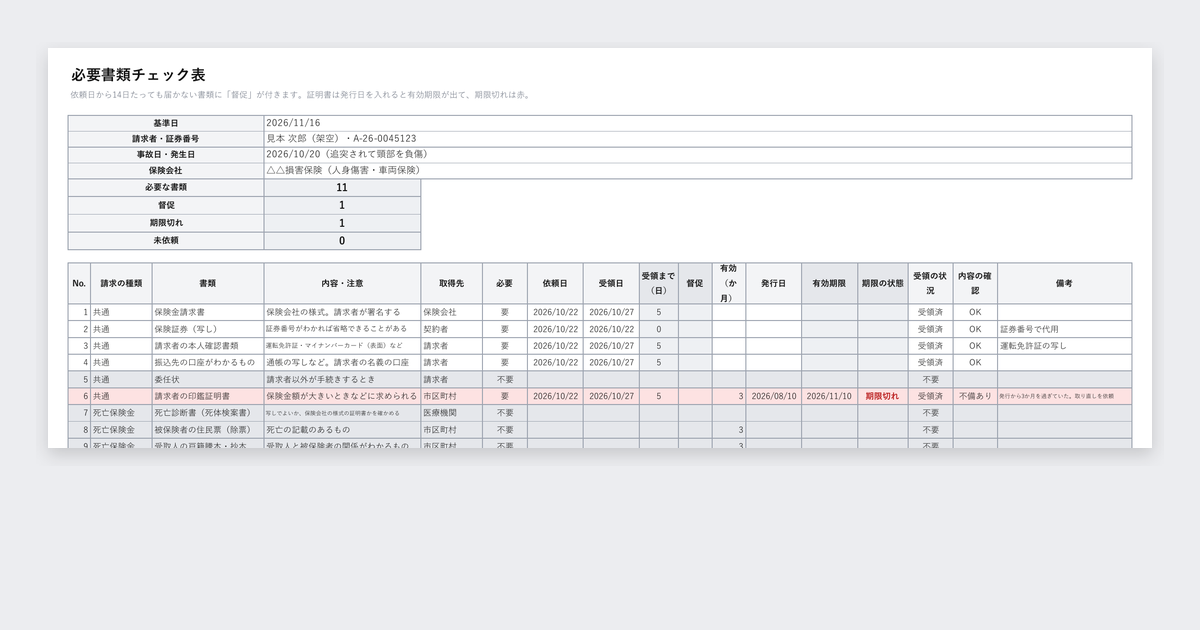The width and height of the screenshot is (1200, 630).
Task: Click the 取得先 column header
Action: point(451,284)
